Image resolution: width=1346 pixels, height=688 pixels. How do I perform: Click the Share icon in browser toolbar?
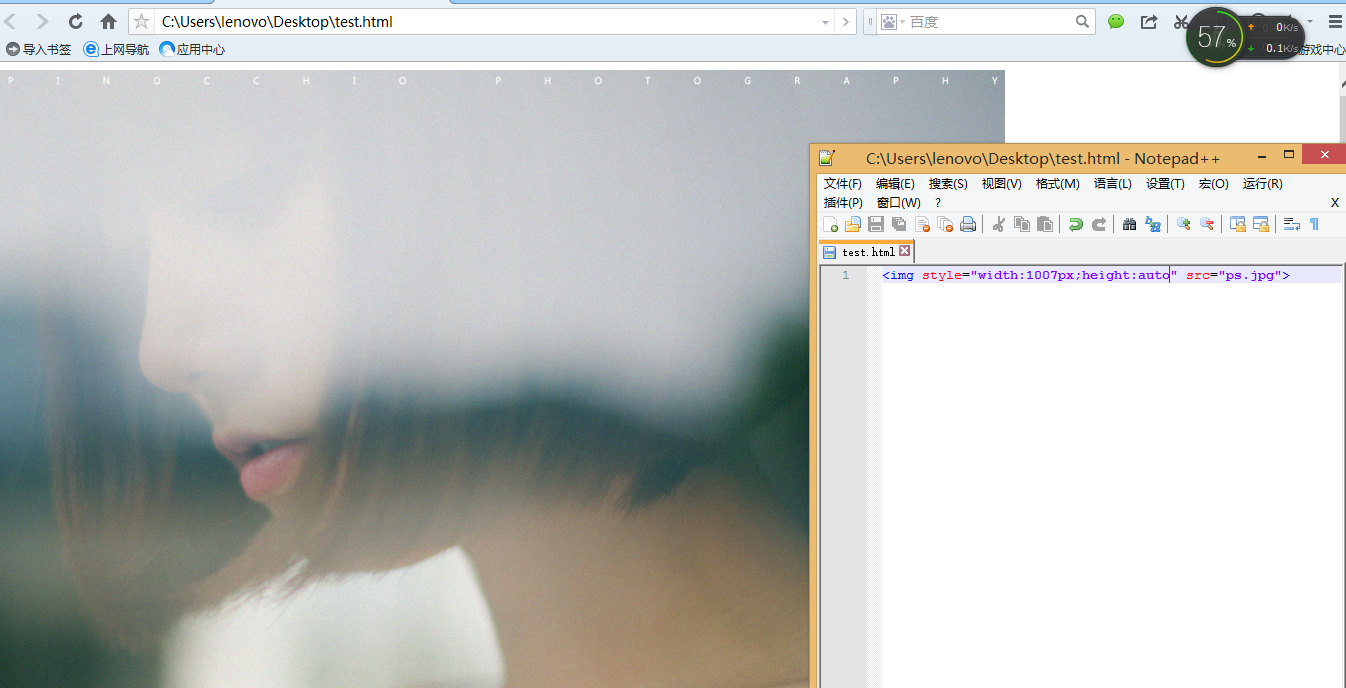click(1149, 21)
